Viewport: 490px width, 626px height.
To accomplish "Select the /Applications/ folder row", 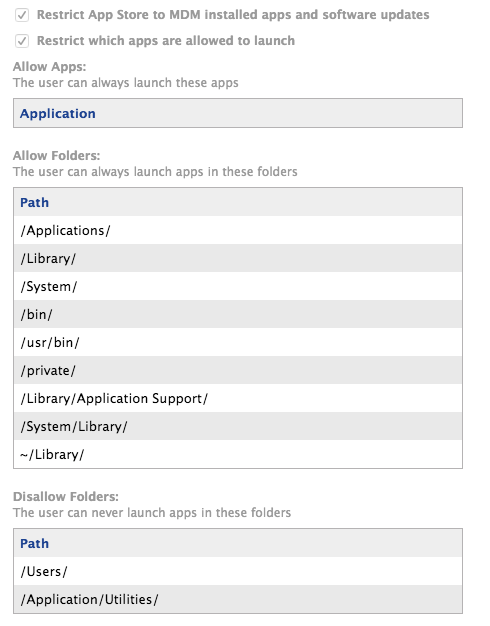I will coord(238,230).
